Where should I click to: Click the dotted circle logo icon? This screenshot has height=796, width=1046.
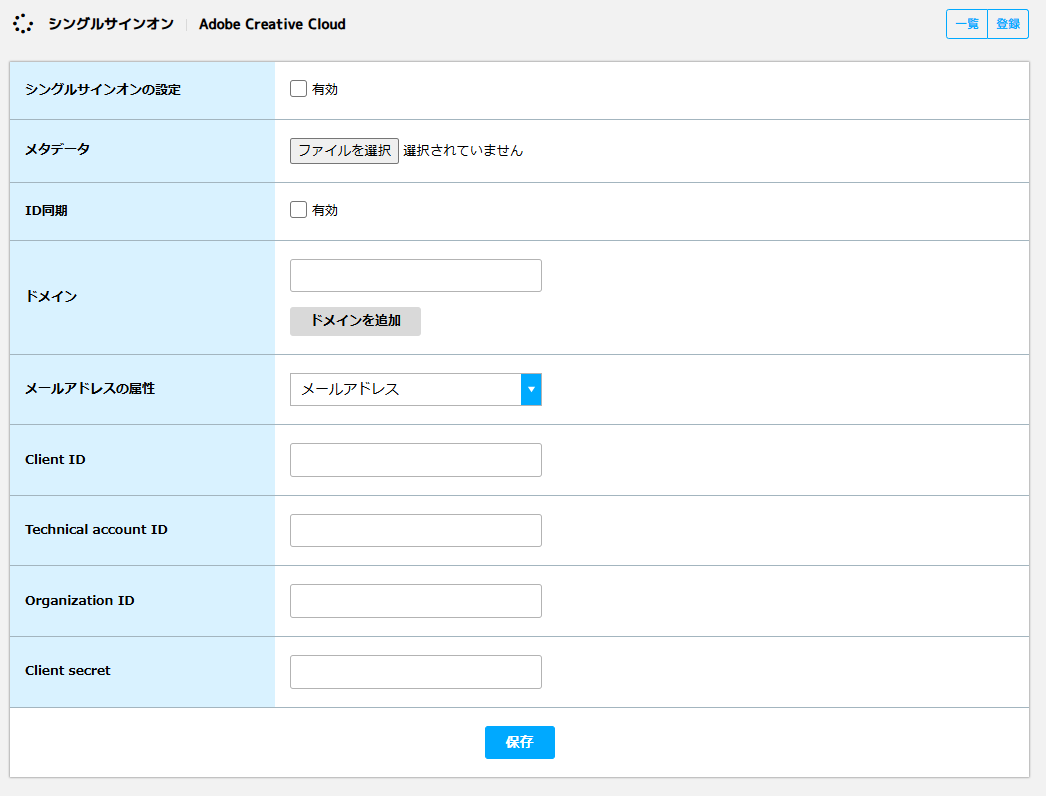(x=23, y=24)
